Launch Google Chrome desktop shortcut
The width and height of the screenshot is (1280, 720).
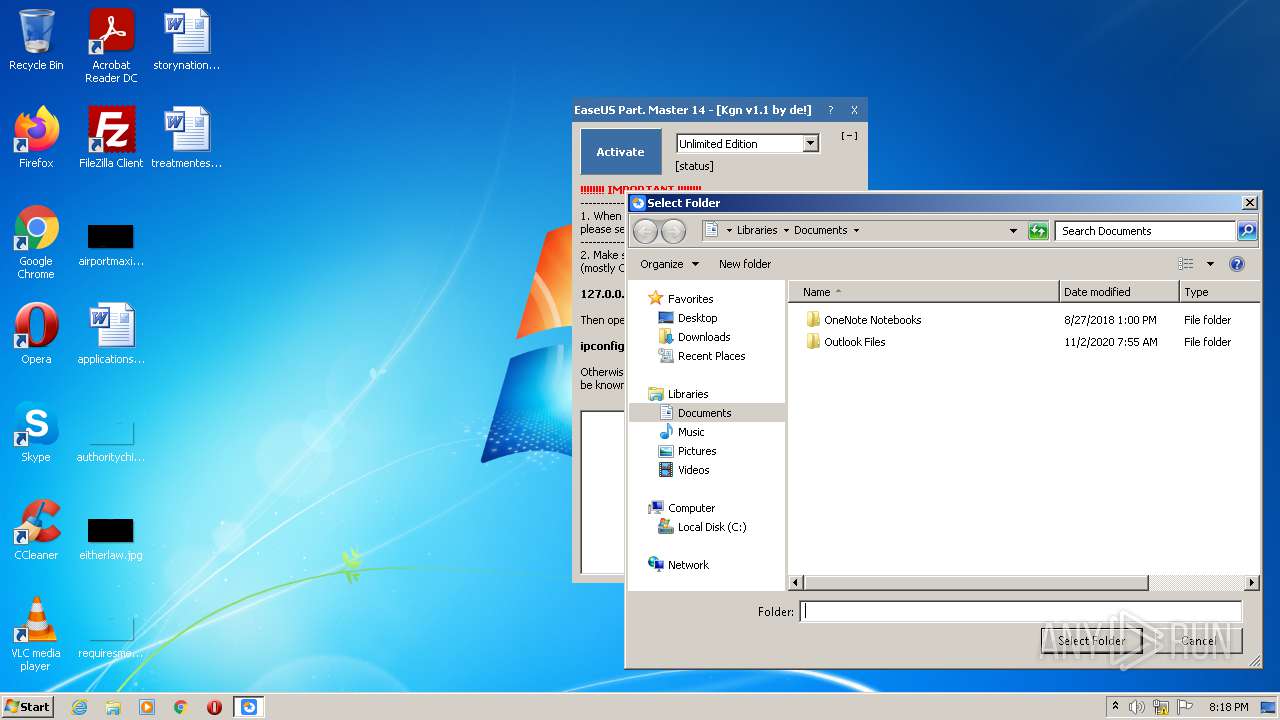click(x=36, y=242)
